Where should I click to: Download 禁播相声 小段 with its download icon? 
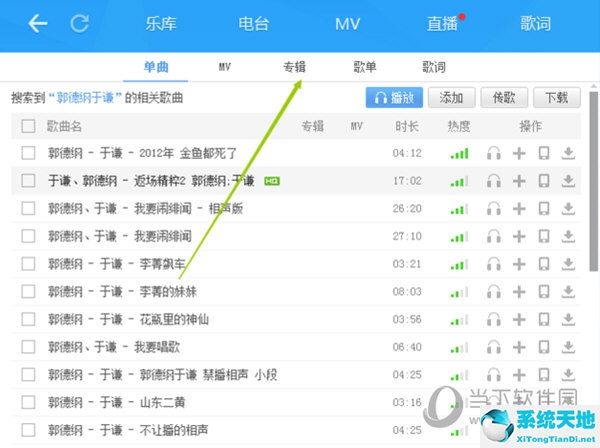[x=568, y=375]
